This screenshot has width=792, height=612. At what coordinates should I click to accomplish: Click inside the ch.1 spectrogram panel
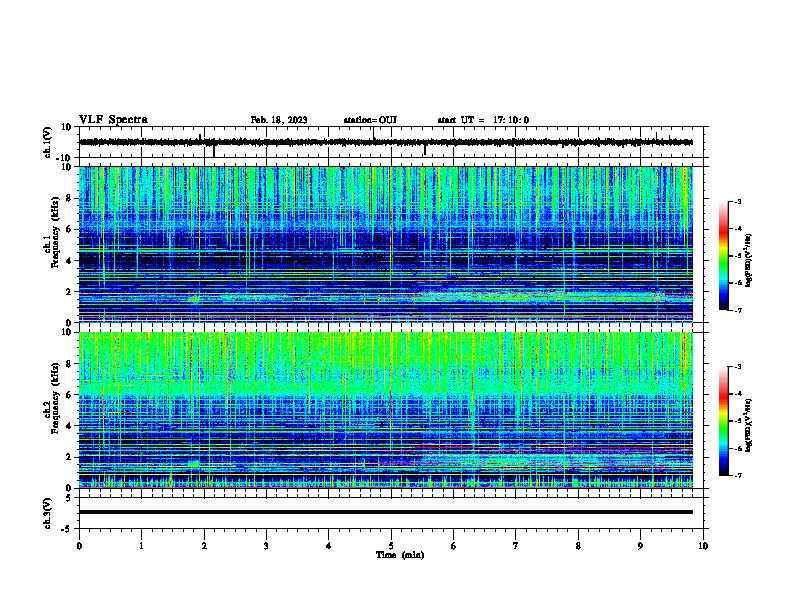tap(386, 244)
